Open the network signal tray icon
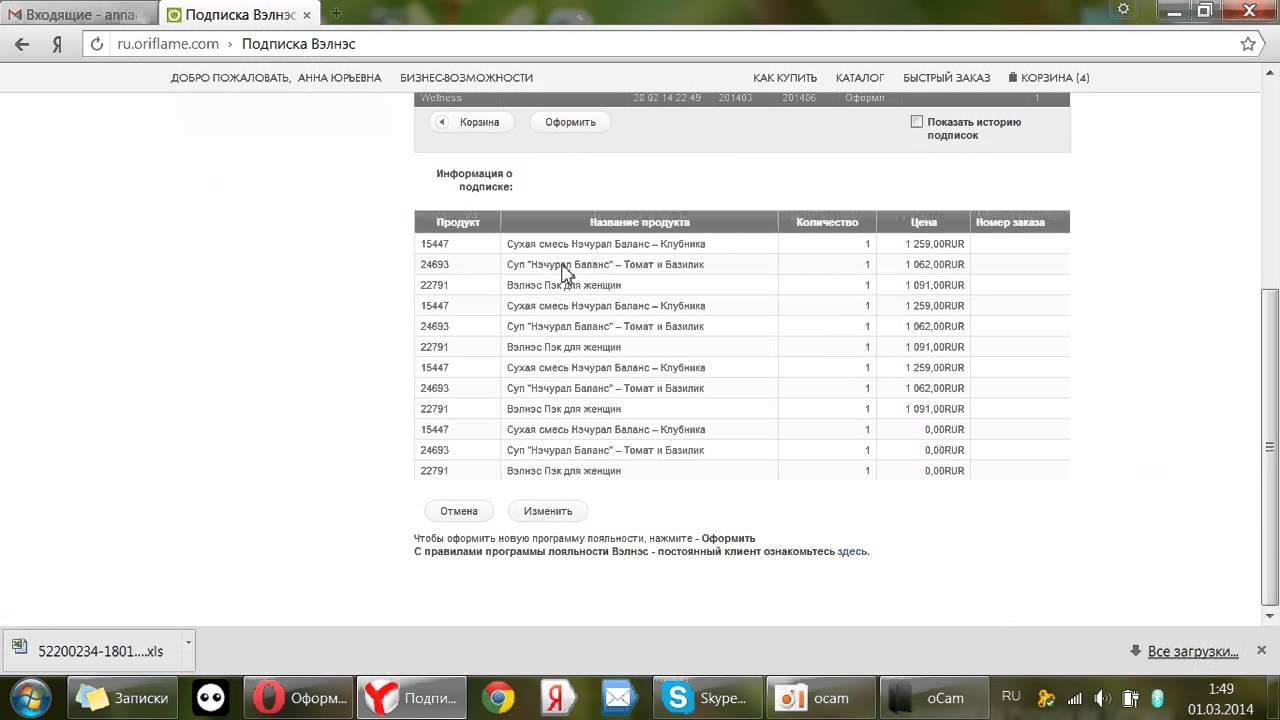 [x=1075, y=699]
